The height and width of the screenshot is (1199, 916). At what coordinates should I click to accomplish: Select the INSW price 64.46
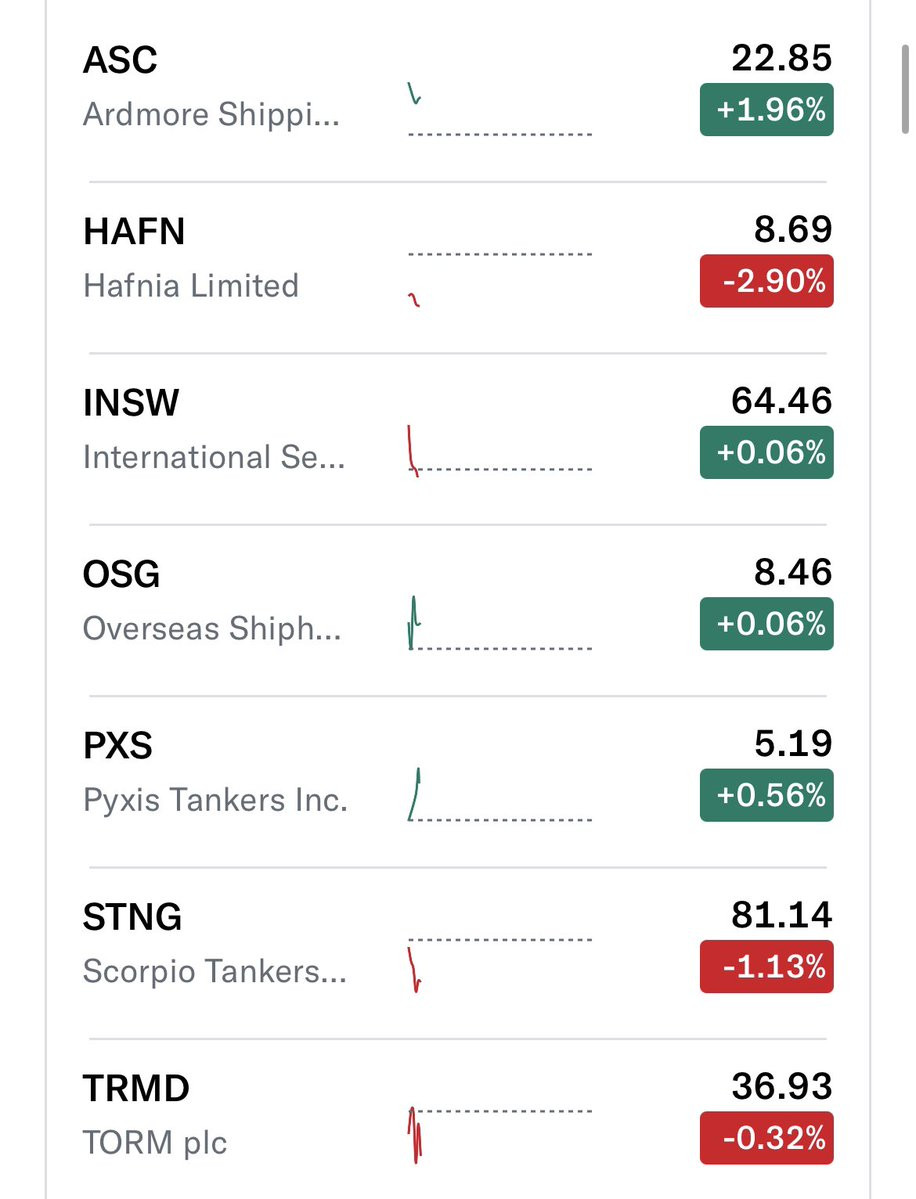pos(781,401)
